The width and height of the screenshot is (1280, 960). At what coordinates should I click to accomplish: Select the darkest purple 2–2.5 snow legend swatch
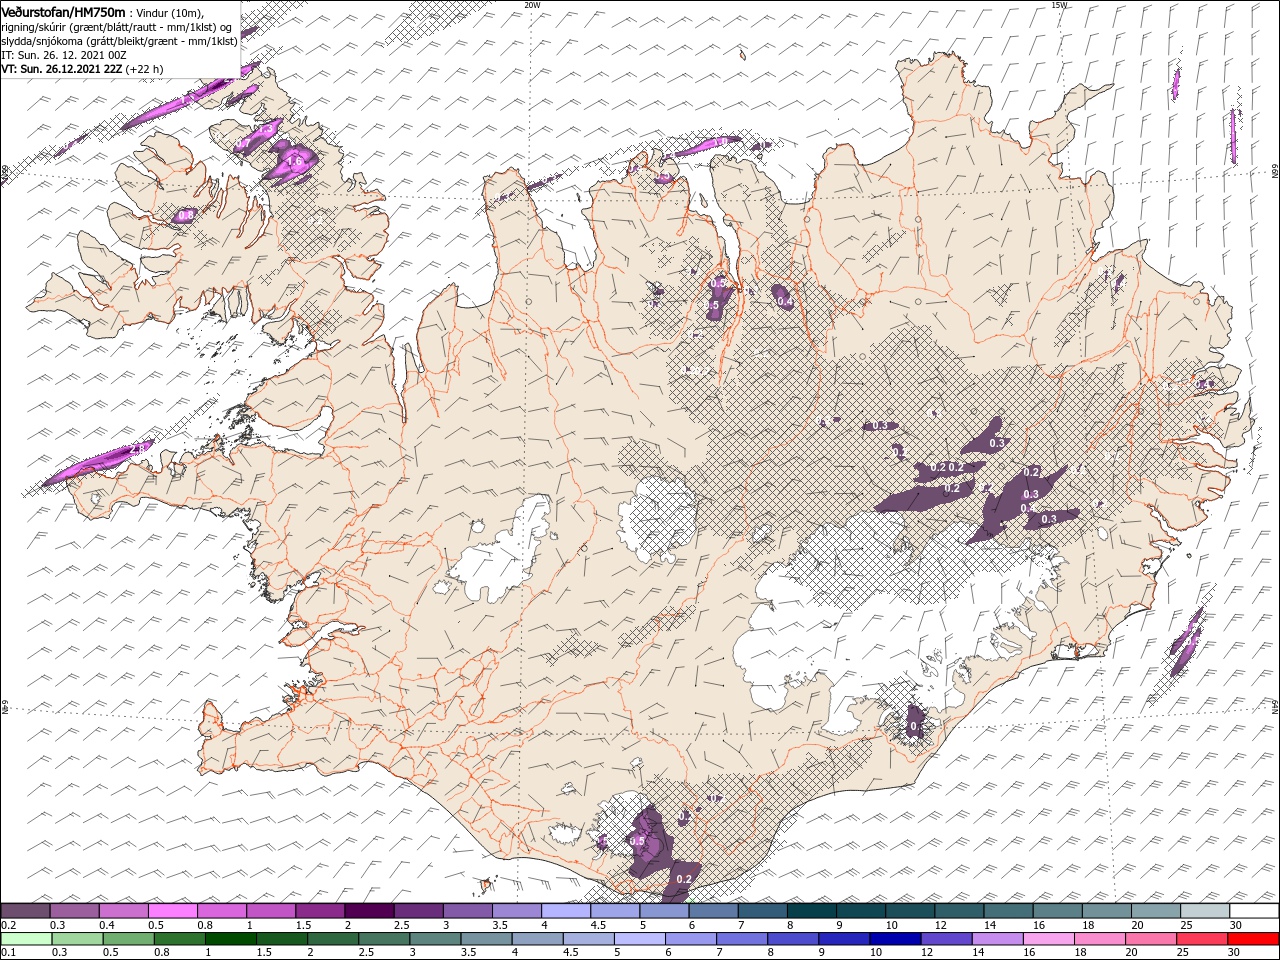(x=368, y=911)
